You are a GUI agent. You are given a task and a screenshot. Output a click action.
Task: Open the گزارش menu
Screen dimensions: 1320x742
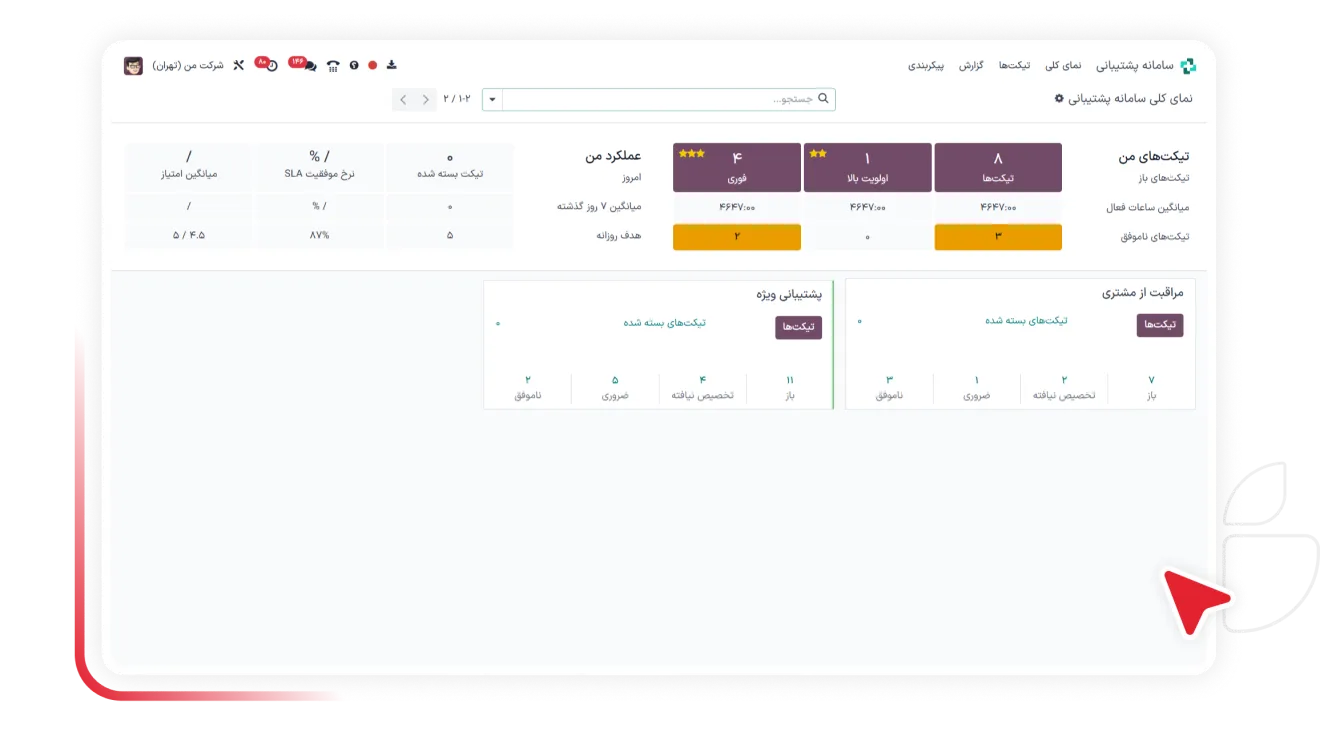[x=971, y=66]
